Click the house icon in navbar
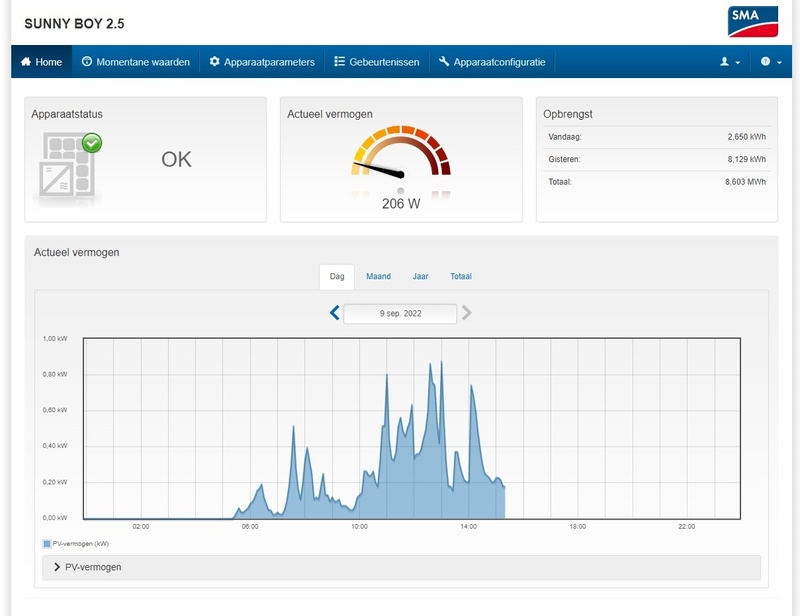 pos(26,62)
